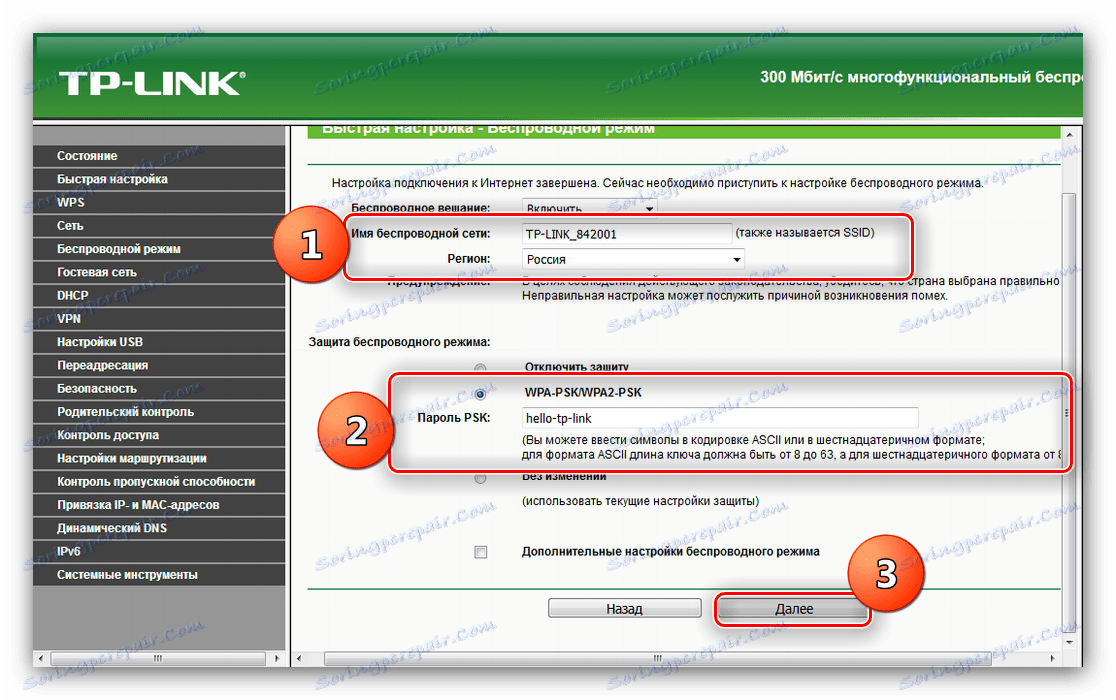Select the WPA-PSK/WPA2-PSK radio button
Screen dimensions: 1116x700
click(x=480, y=393)
